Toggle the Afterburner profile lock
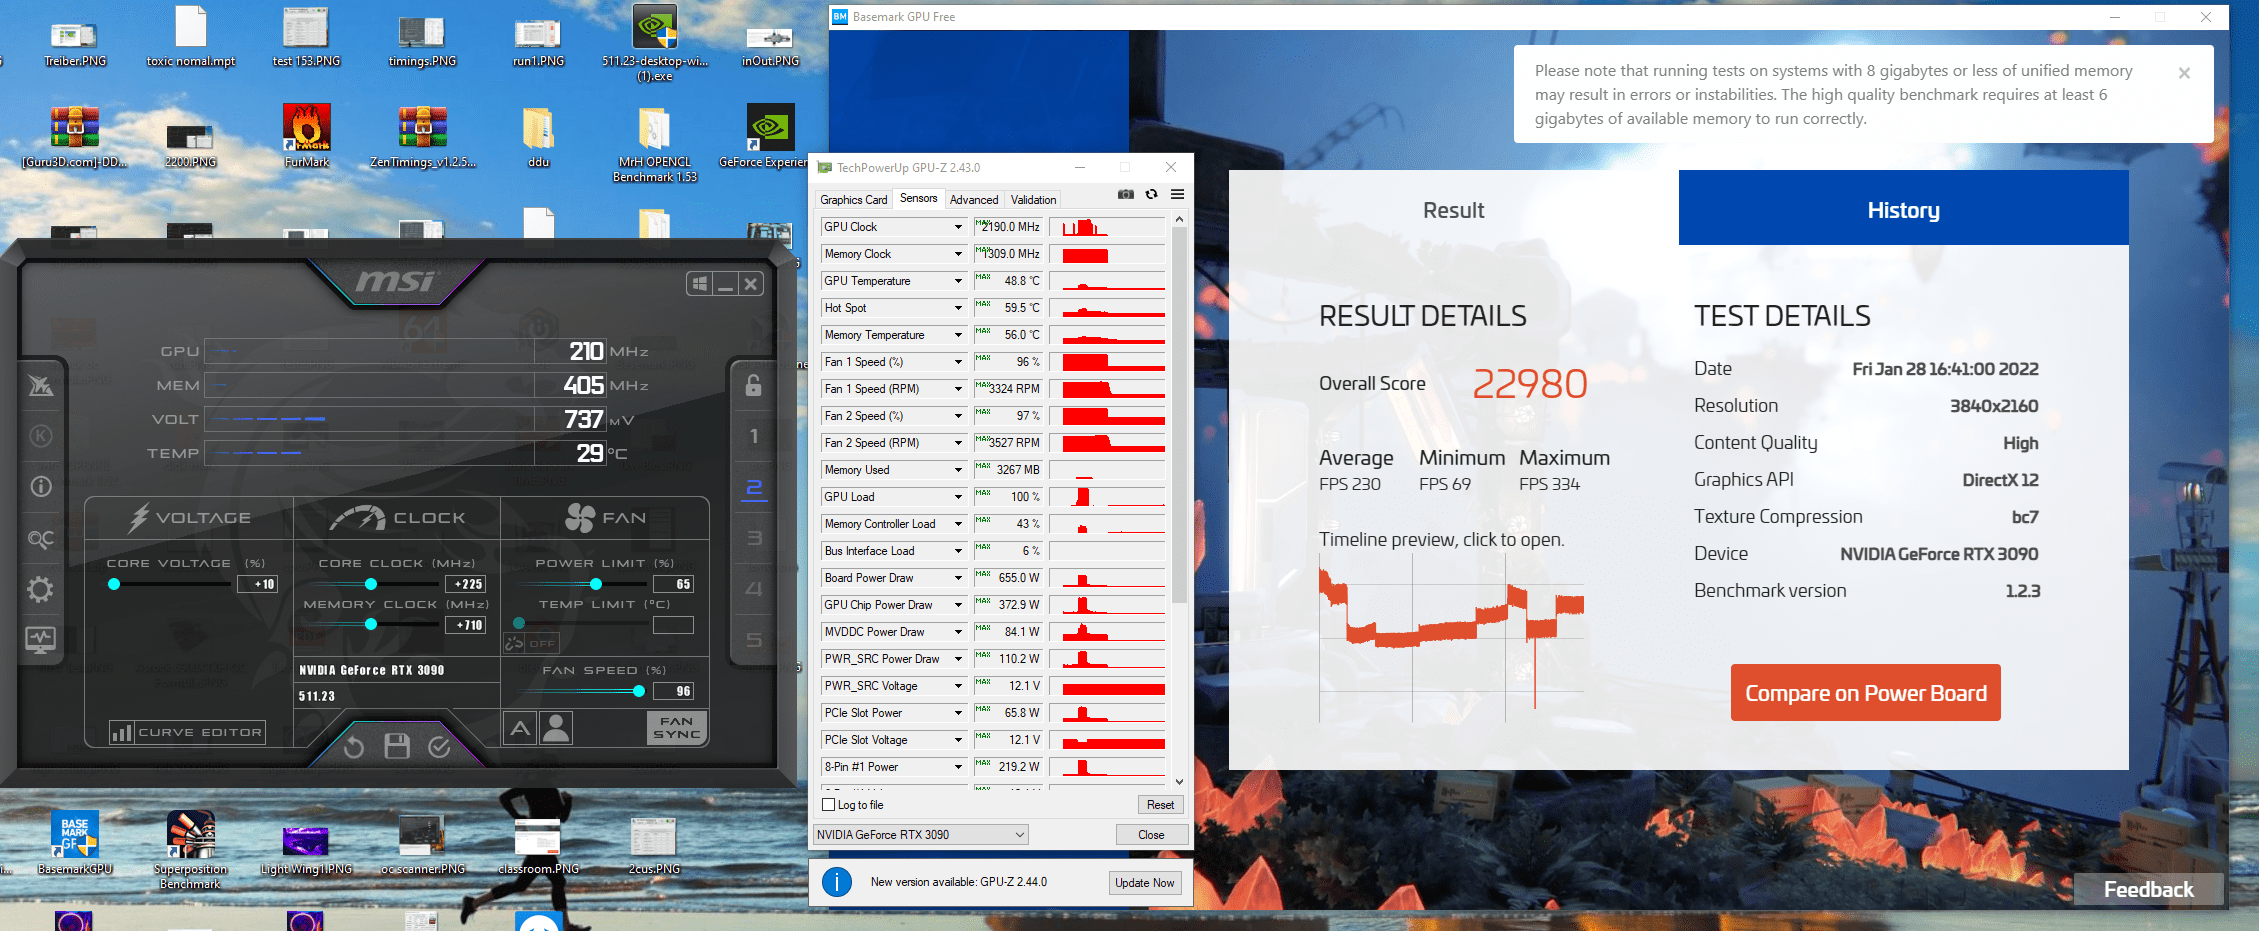The height and width of the screenshot is (931, 2259). pyautogui.click(x=754, y=385)
